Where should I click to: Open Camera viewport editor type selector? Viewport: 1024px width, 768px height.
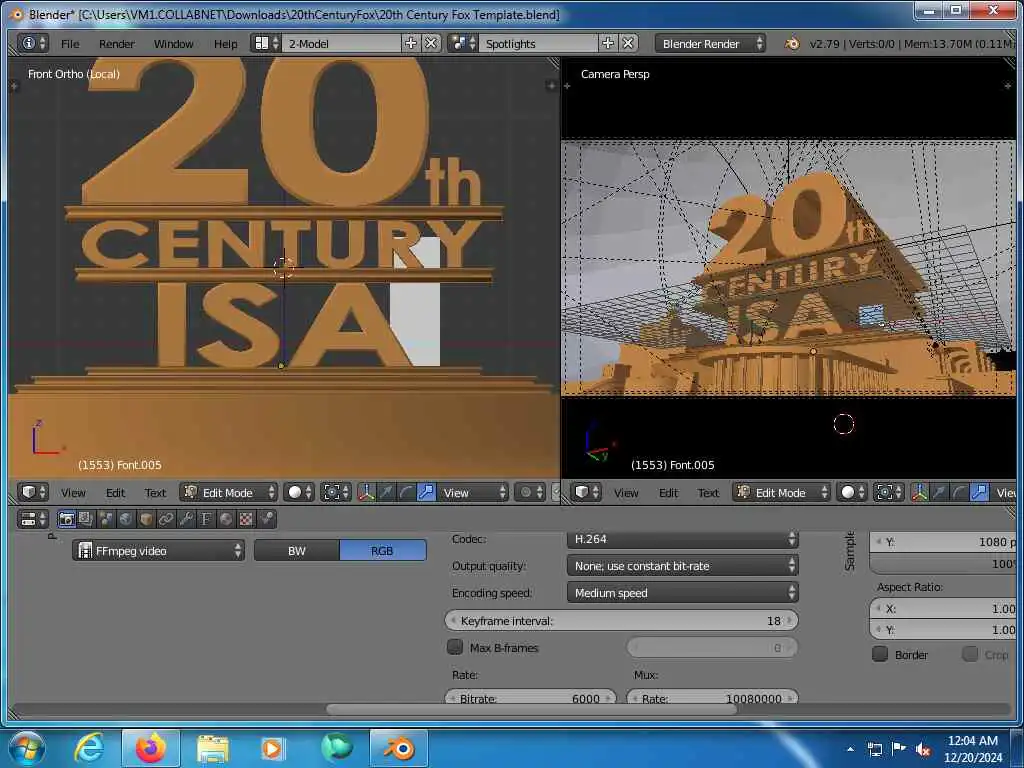coord(586,492)
